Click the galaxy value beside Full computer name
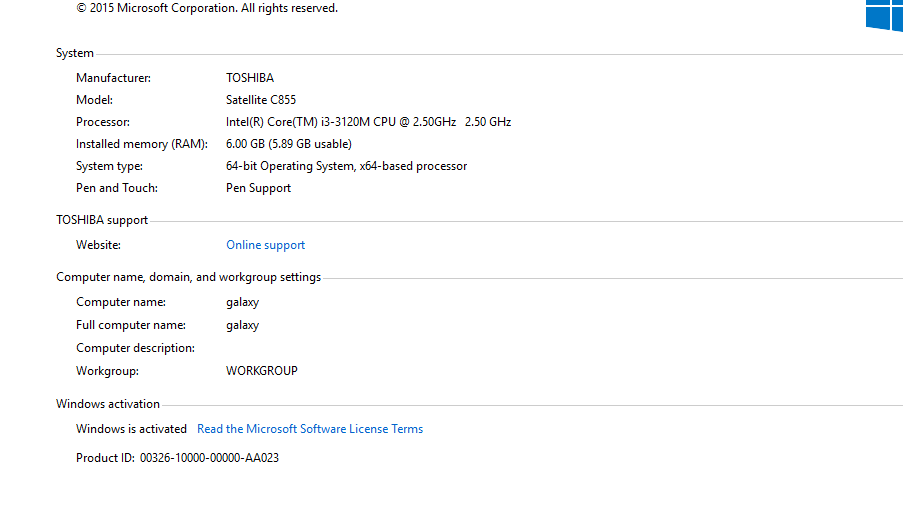 pos(242,325)
